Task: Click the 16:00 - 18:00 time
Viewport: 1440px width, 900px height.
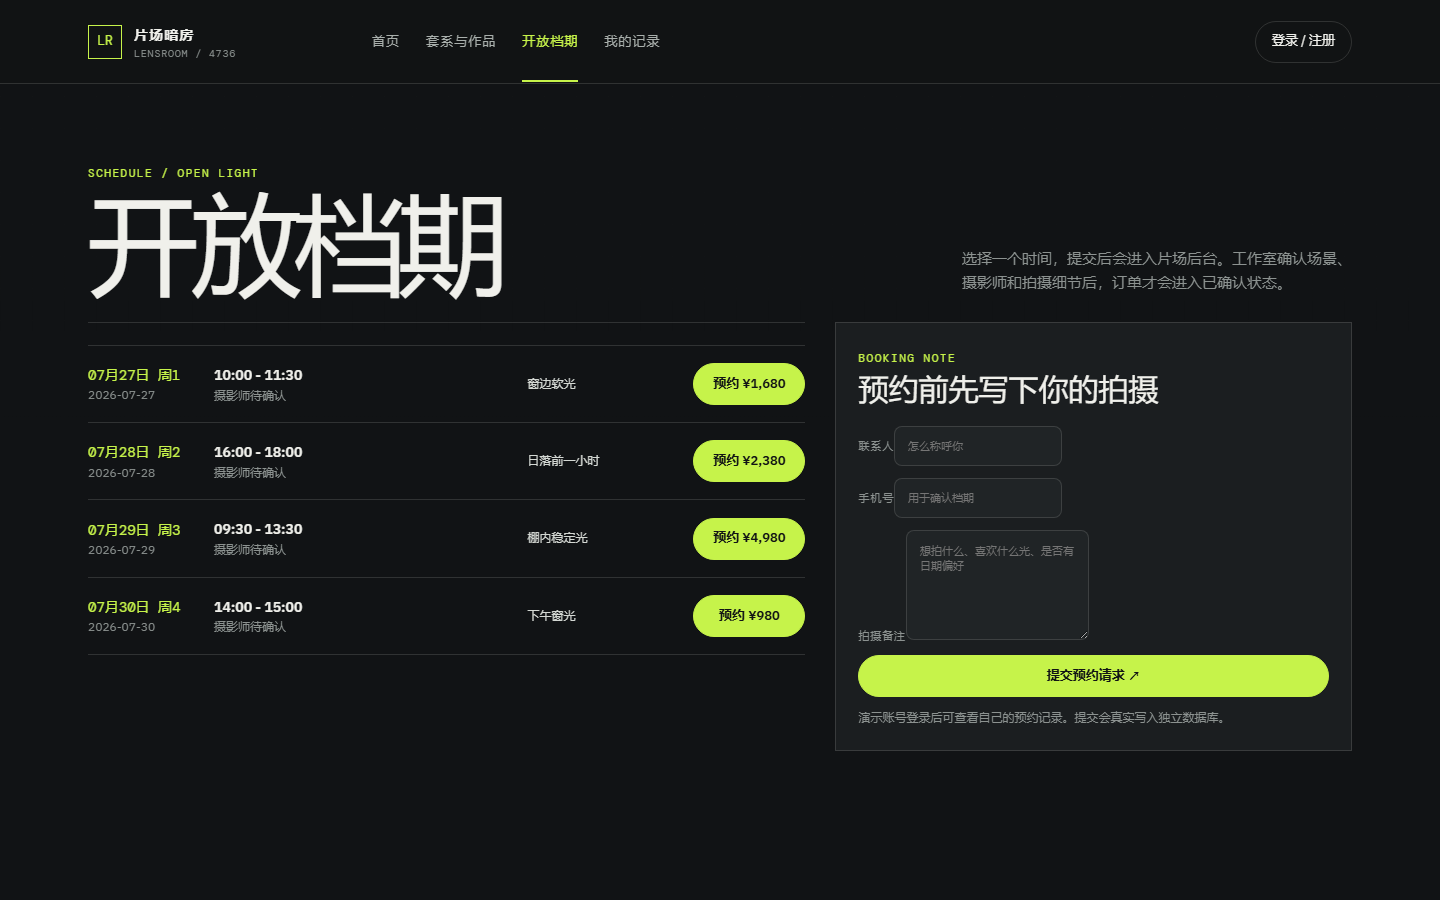Action: (x=258, y=452)
